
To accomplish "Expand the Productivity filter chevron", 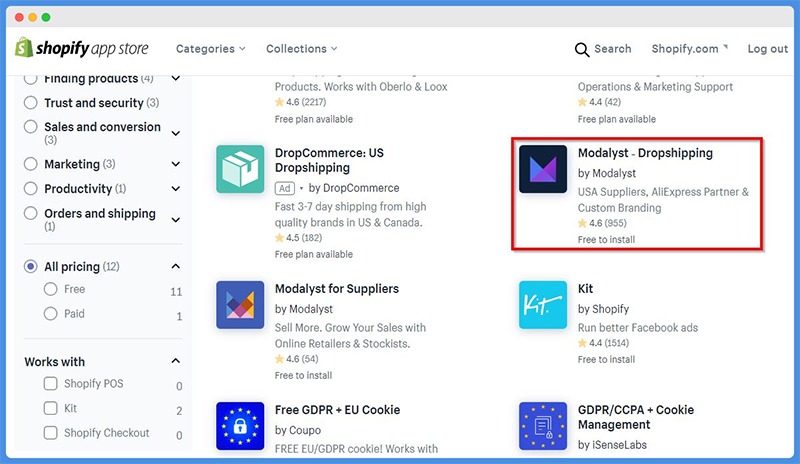I will 176,189.
